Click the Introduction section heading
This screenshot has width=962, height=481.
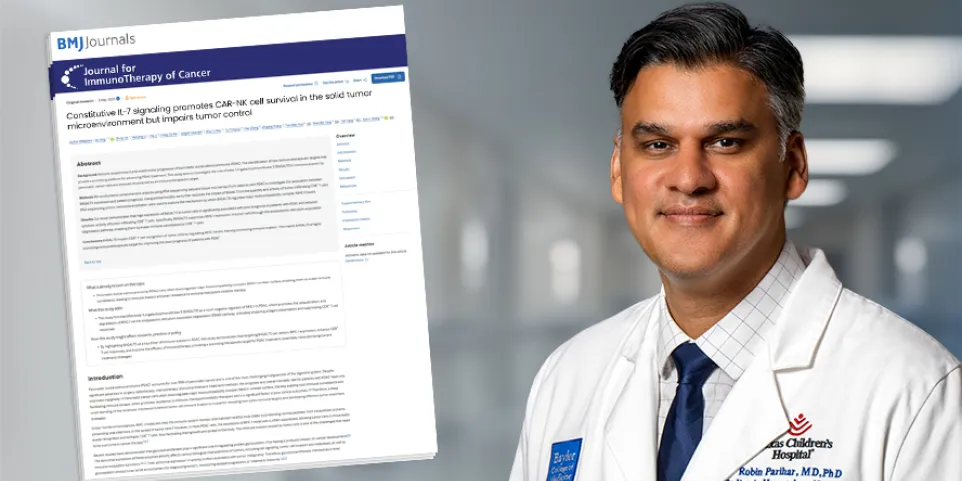coord(104,377)
